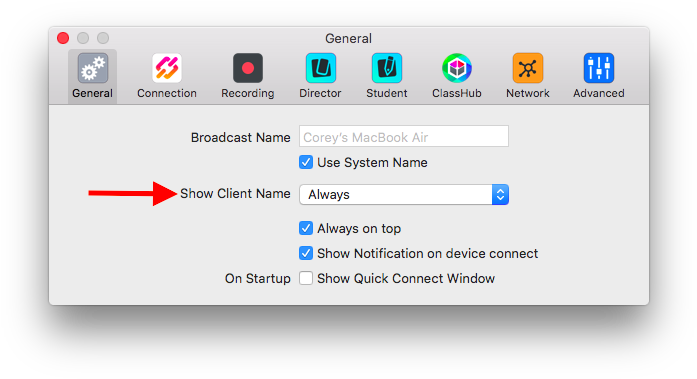Close the General preferences window
This screenshot has width=697, height=379.
(x=63, y=38)
